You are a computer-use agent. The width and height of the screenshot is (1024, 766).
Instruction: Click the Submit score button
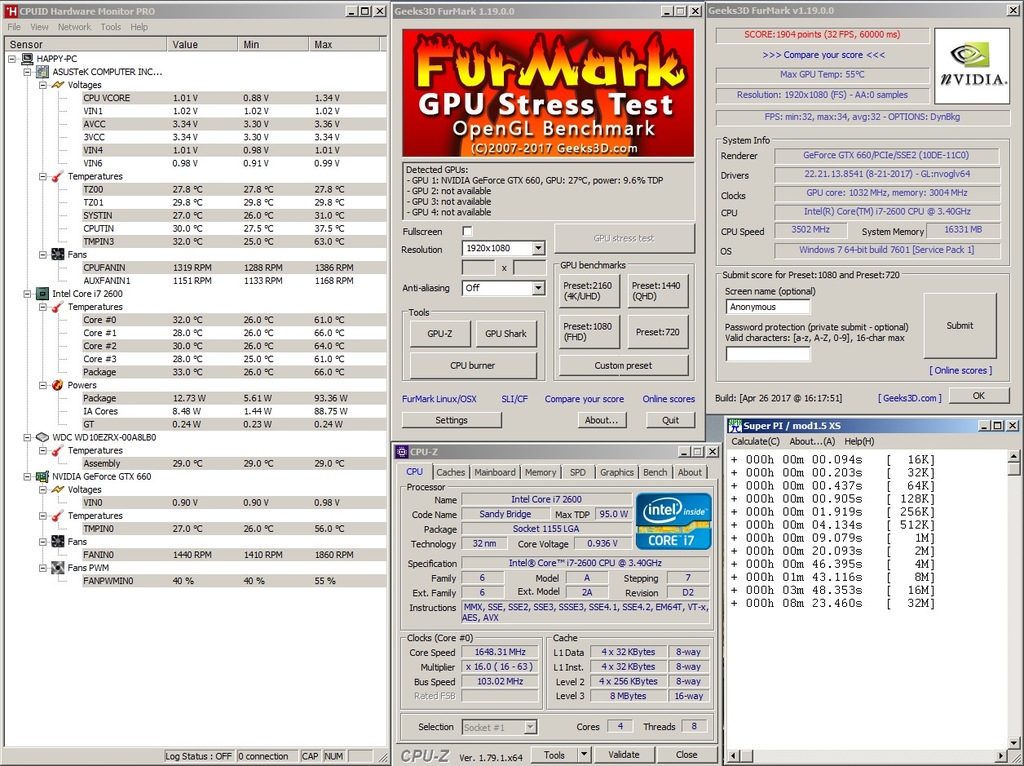coord(959,325)
